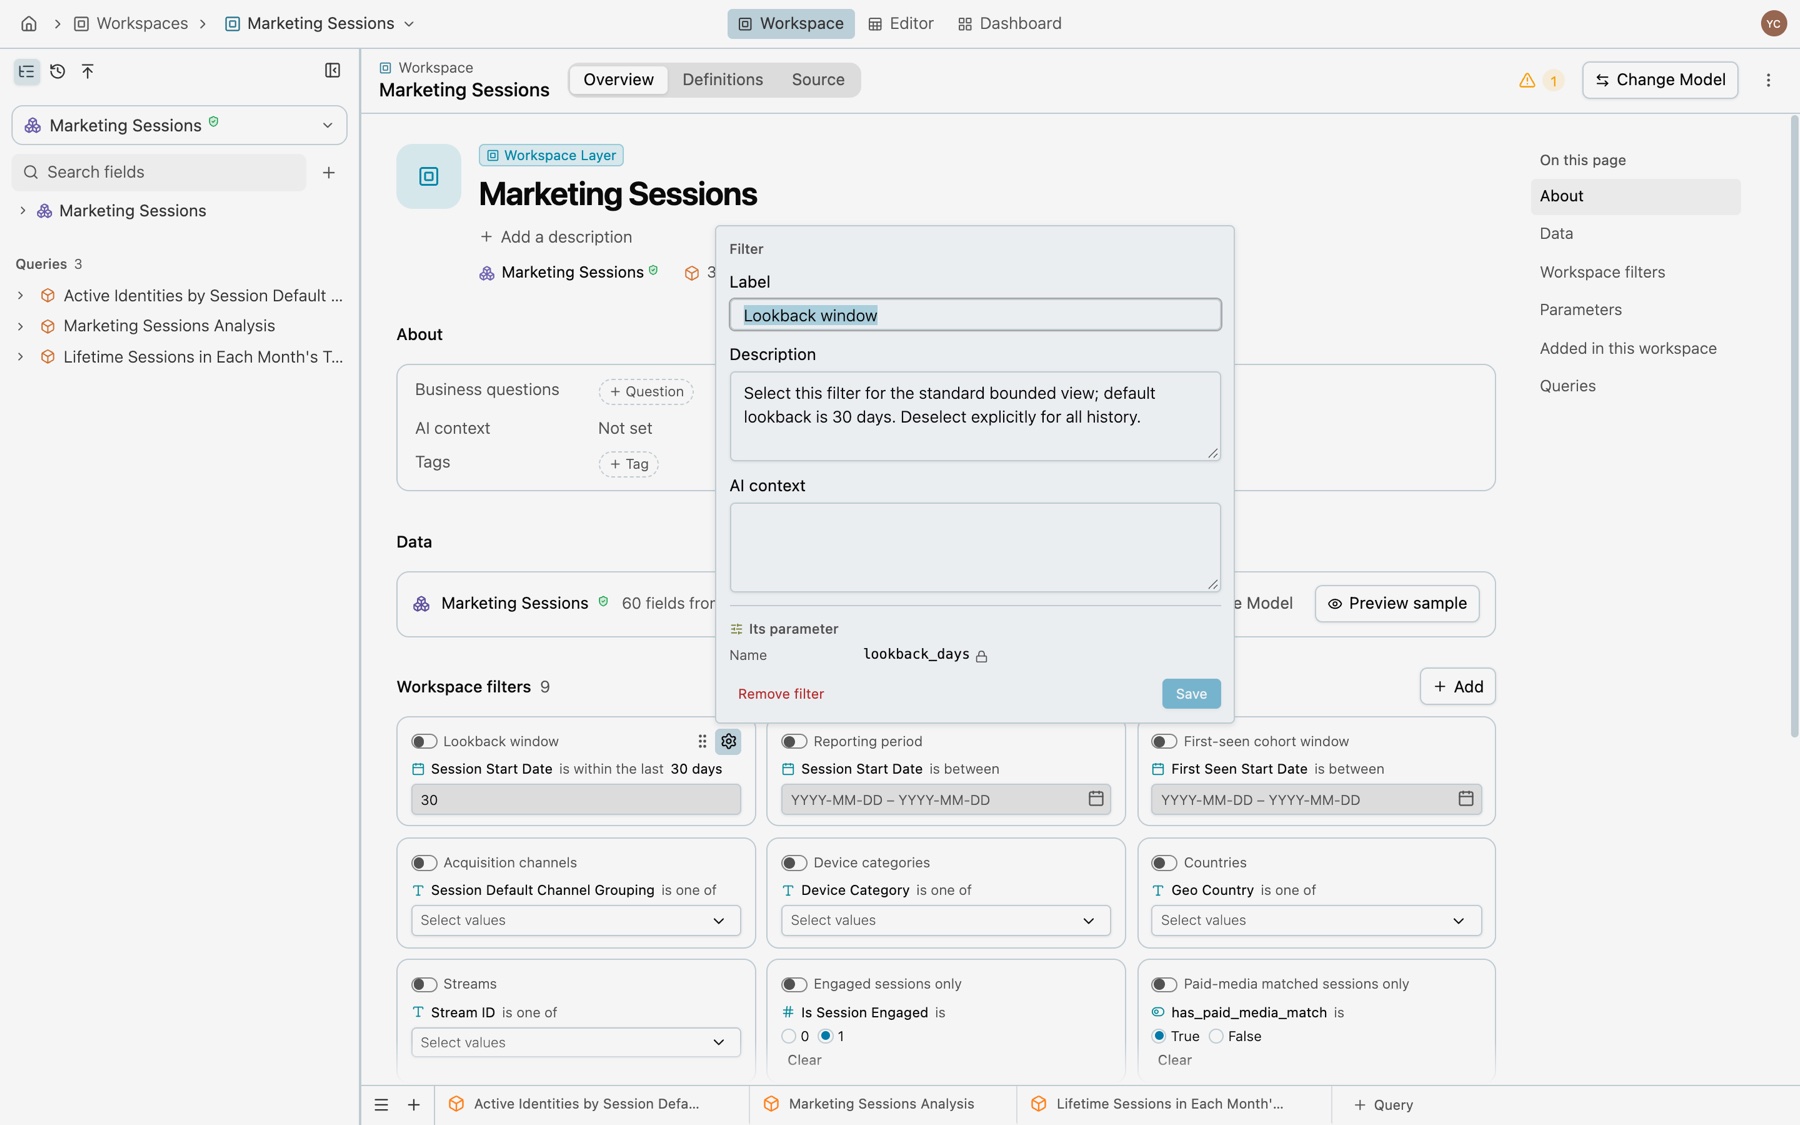Screen dimensions: 1800x1125
Task: Click the Add workspace filter button
Action: click(1457, 687)
